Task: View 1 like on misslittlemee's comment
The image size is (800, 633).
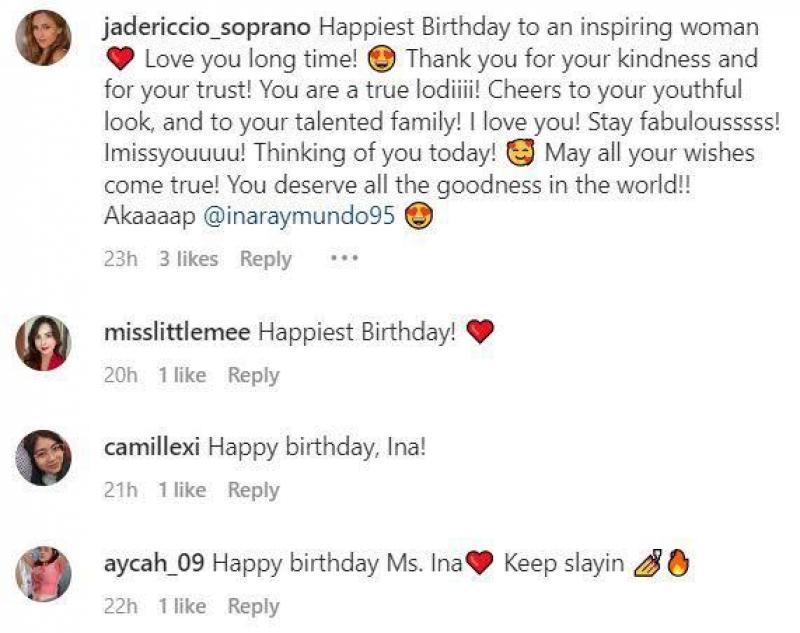Action: click(x=182, y=375)
